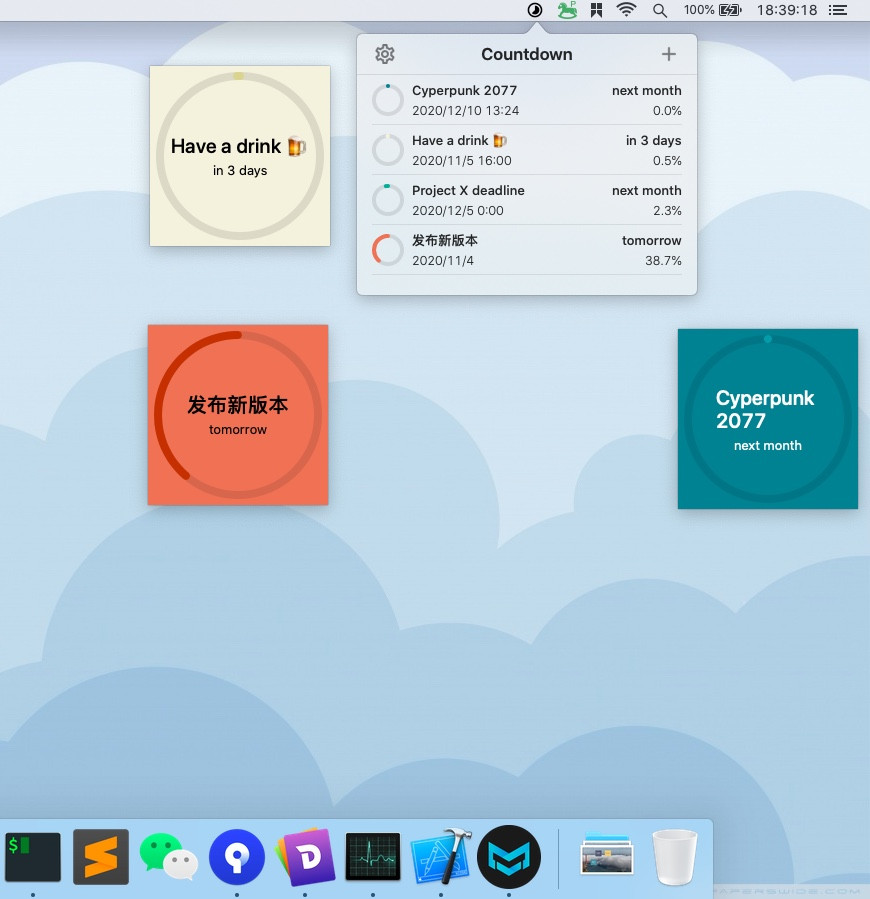This screenshot has height=899, width=870.
Task: Open Sublime Text in the Dock
Action: pyautogui.click(x=101, y=857)
